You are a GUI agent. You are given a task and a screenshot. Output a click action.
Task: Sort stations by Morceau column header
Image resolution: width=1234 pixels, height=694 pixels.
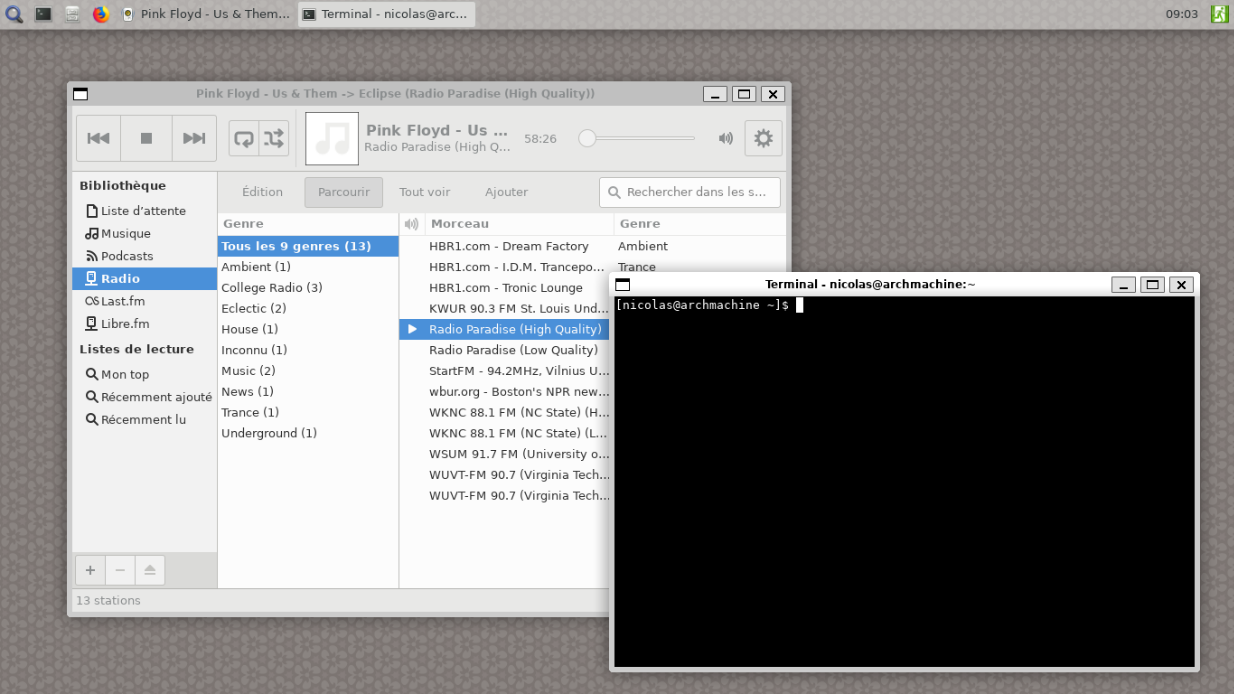pos(518,224)
